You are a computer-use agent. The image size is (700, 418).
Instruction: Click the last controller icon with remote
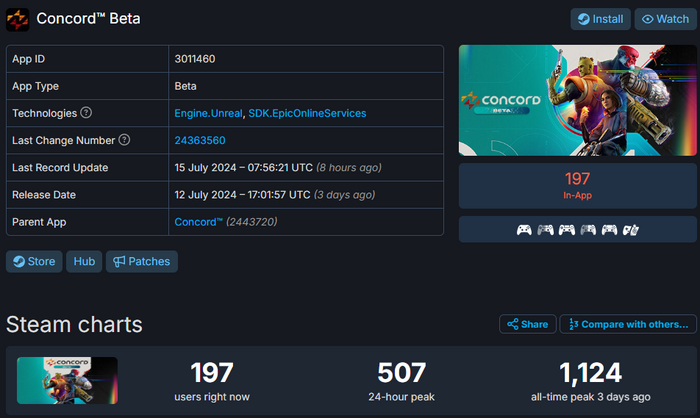pos(631,230)
